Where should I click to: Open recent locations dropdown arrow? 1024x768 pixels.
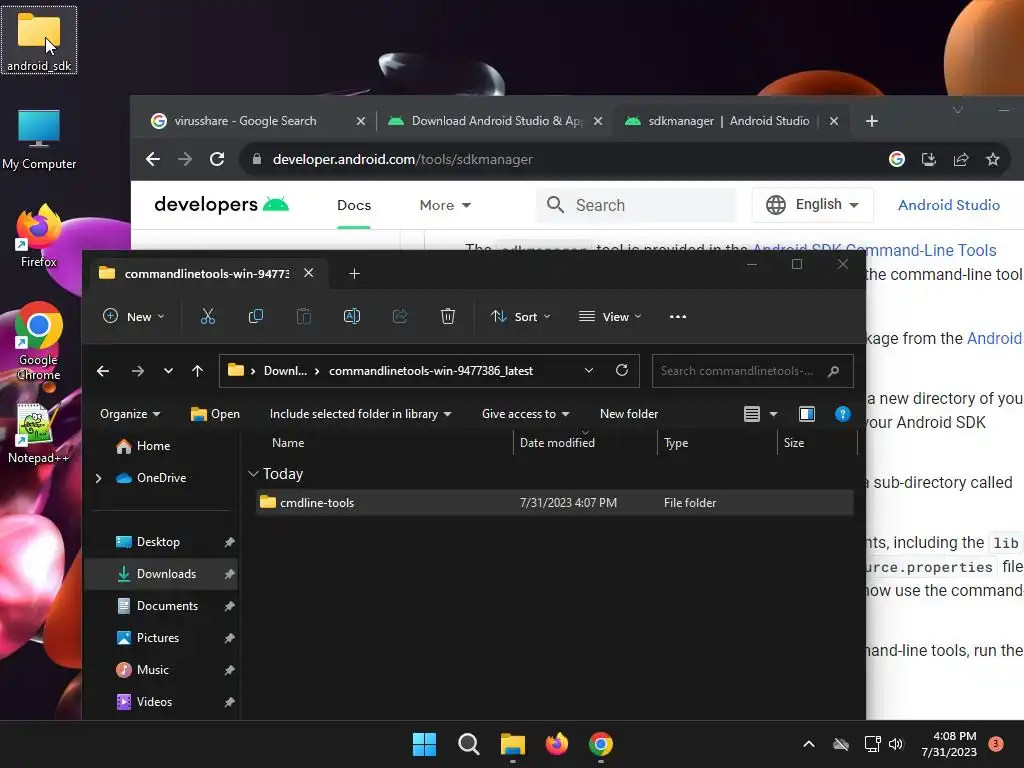(168, 371)
